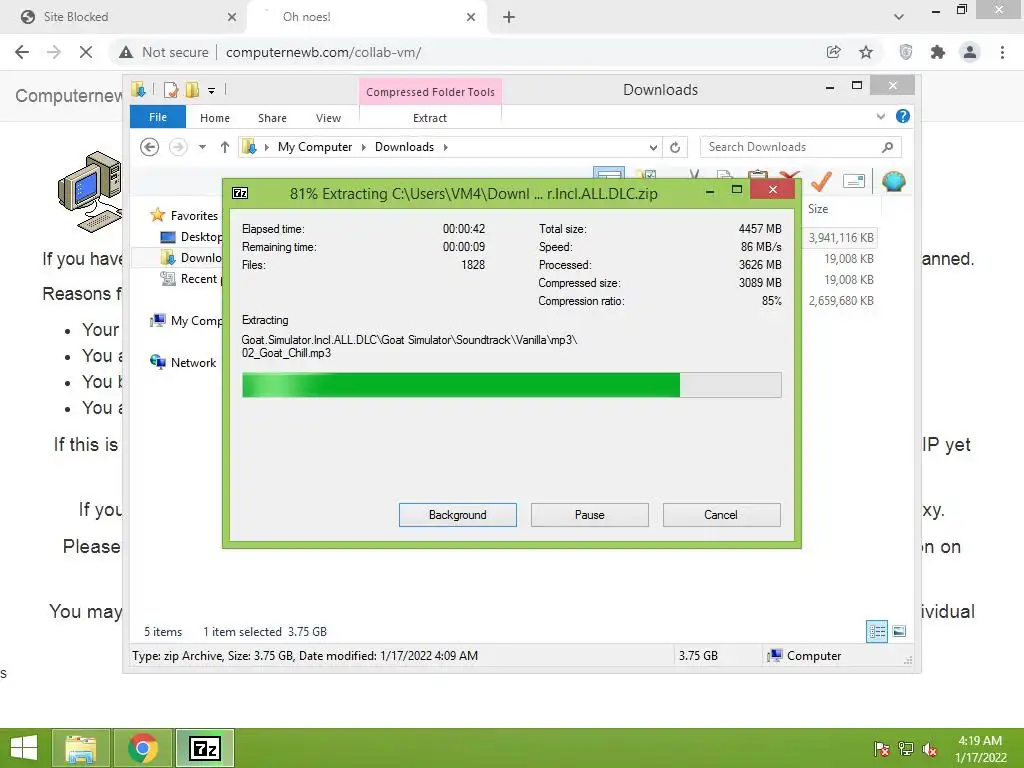The width and height of the screenshot is (1024, 768).
Task: Open Explorer Help question mark
Action: pos(903,116)
